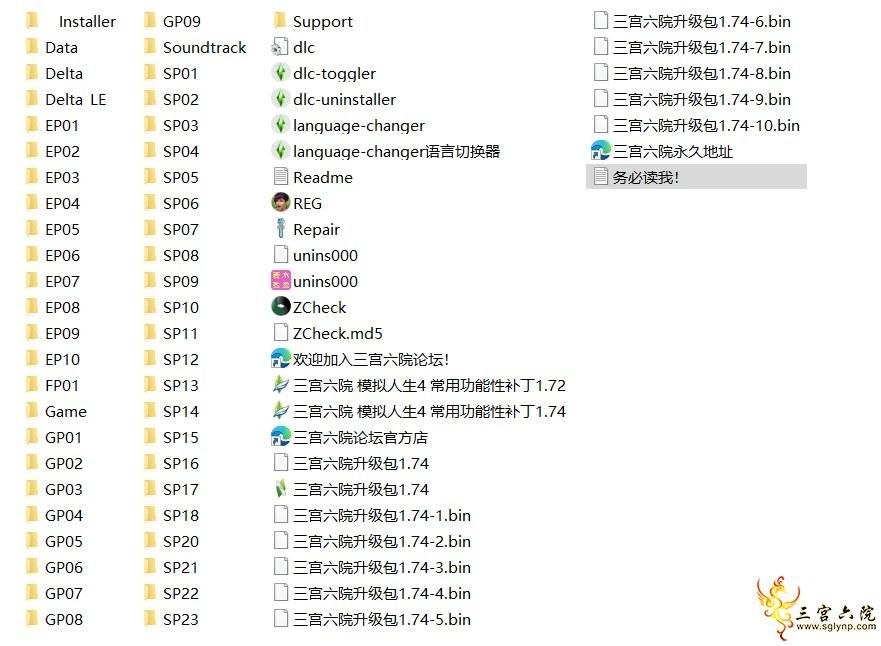Select the blank-page unins000 file icon
881x646 pixels.
(280, 254)
